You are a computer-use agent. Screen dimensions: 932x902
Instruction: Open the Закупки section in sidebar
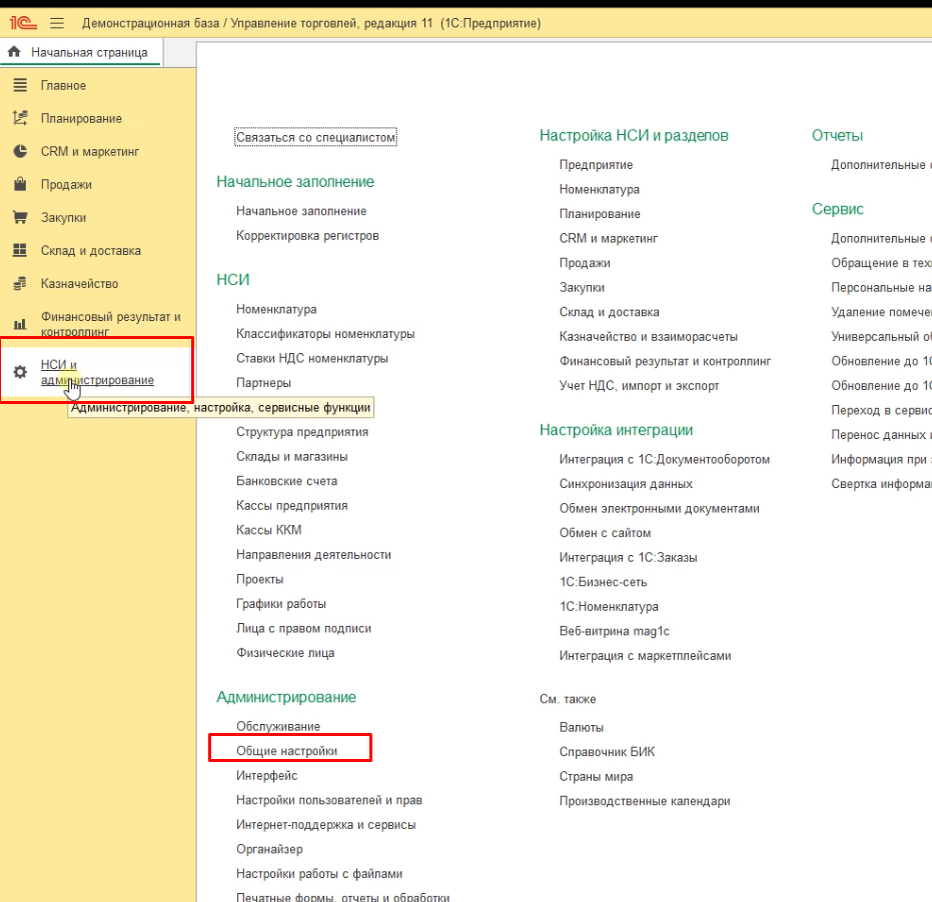click(63, 217)
